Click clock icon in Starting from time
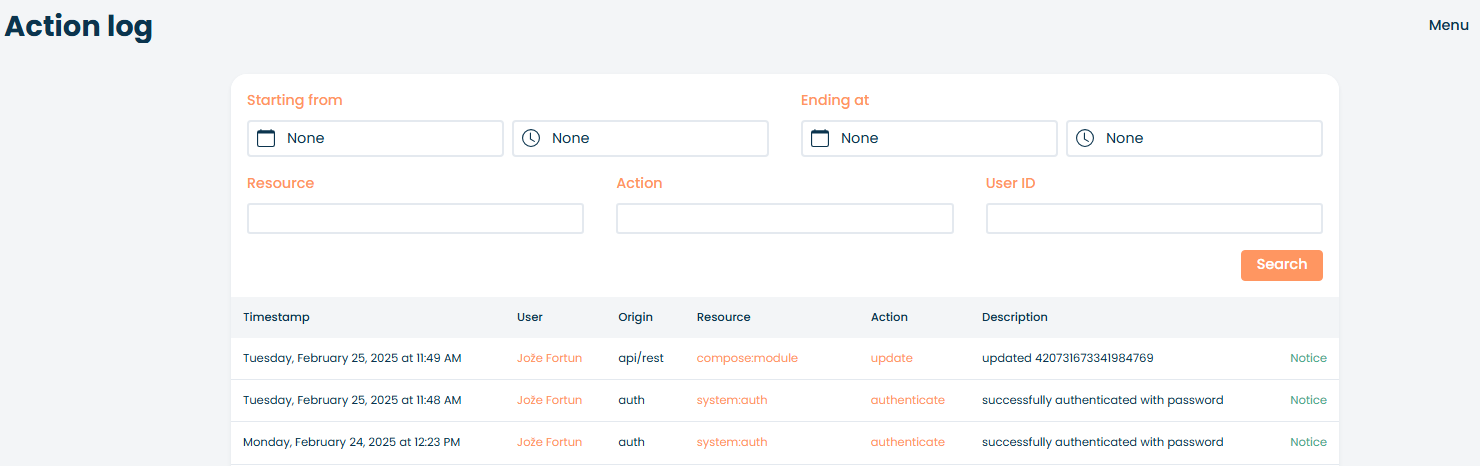This screenshot has height=466, width=1480. pos(531,138)
